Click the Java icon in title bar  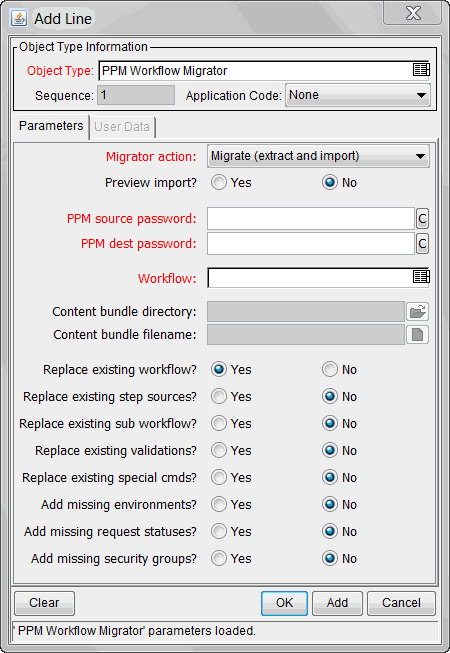click(x=19, y=18)
